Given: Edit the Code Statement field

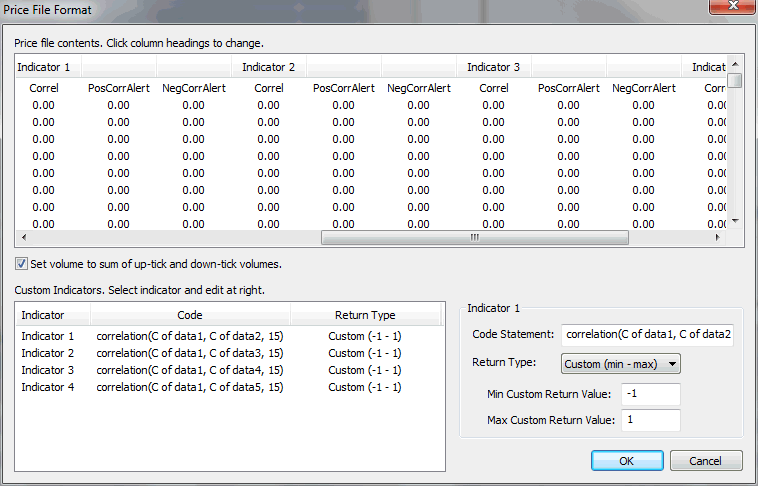Looking at the screenshot, I should (x=647, y=334).
